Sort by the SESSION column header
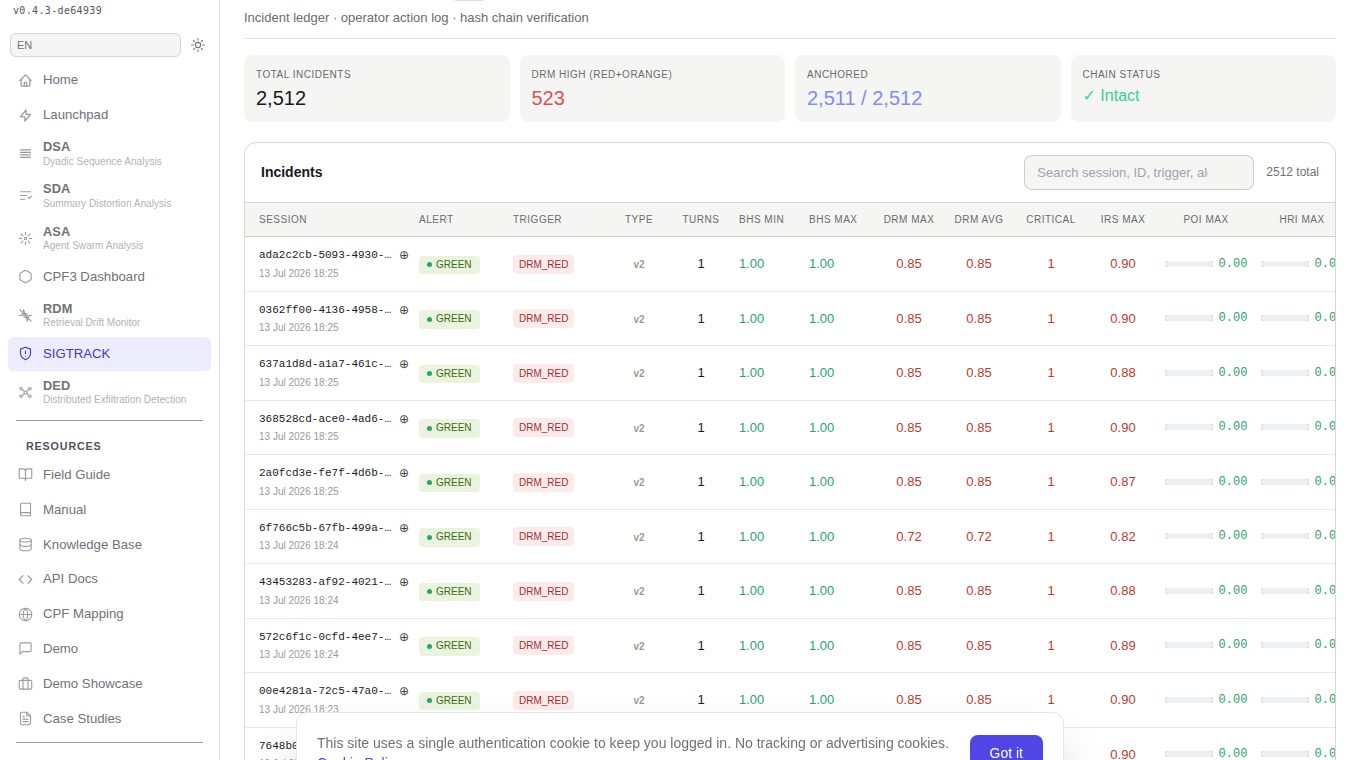 click(x=283, y=219)
